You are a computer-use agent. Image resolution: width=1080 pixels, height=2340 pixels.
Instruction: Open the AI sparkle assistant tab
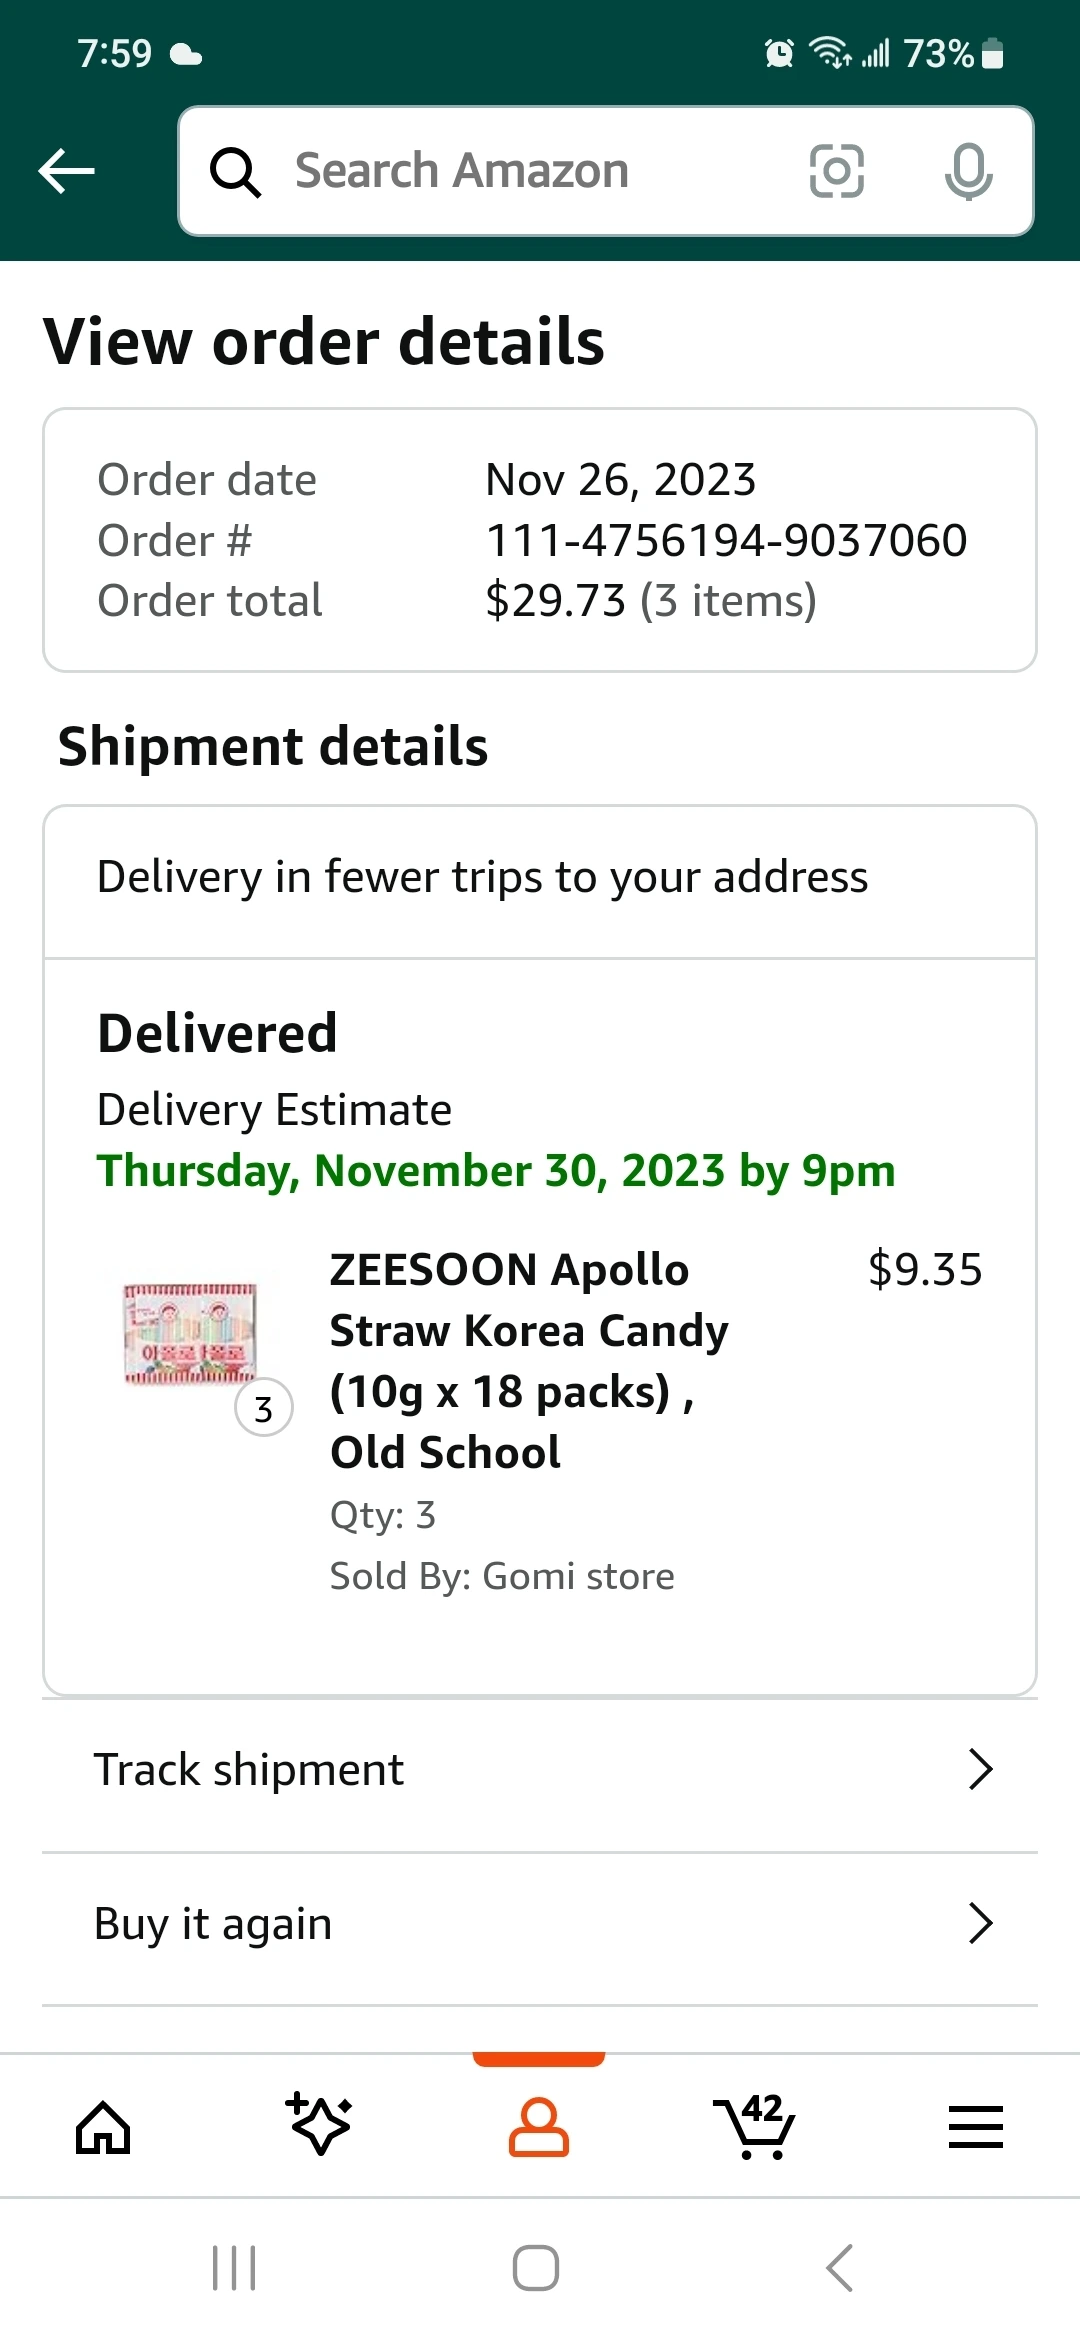(x=320, y=2124)
